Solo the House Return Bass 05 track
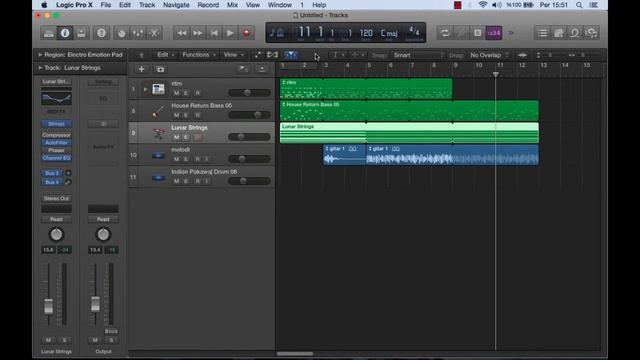This screenshot has height=360, width=640. (186, 115)
